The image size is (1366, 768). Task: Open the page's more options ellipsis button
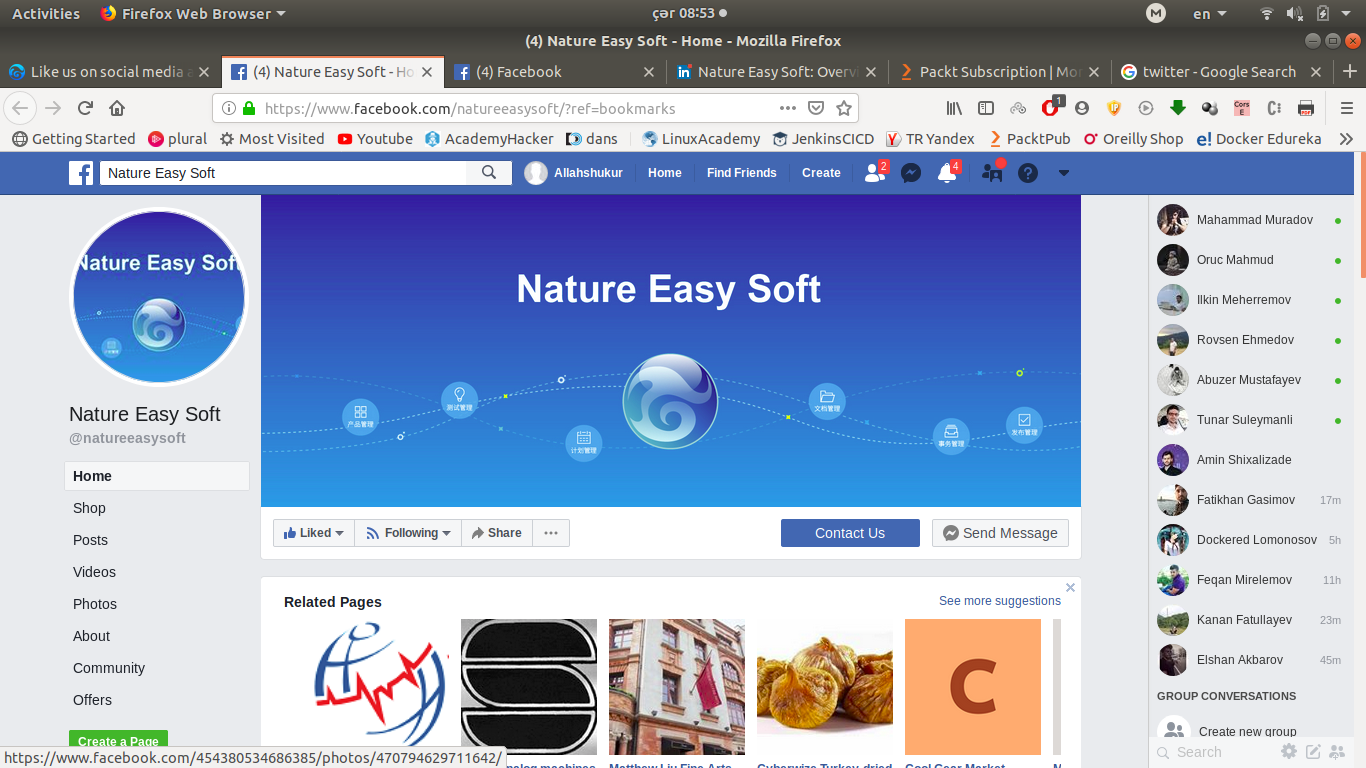[551, 533]
